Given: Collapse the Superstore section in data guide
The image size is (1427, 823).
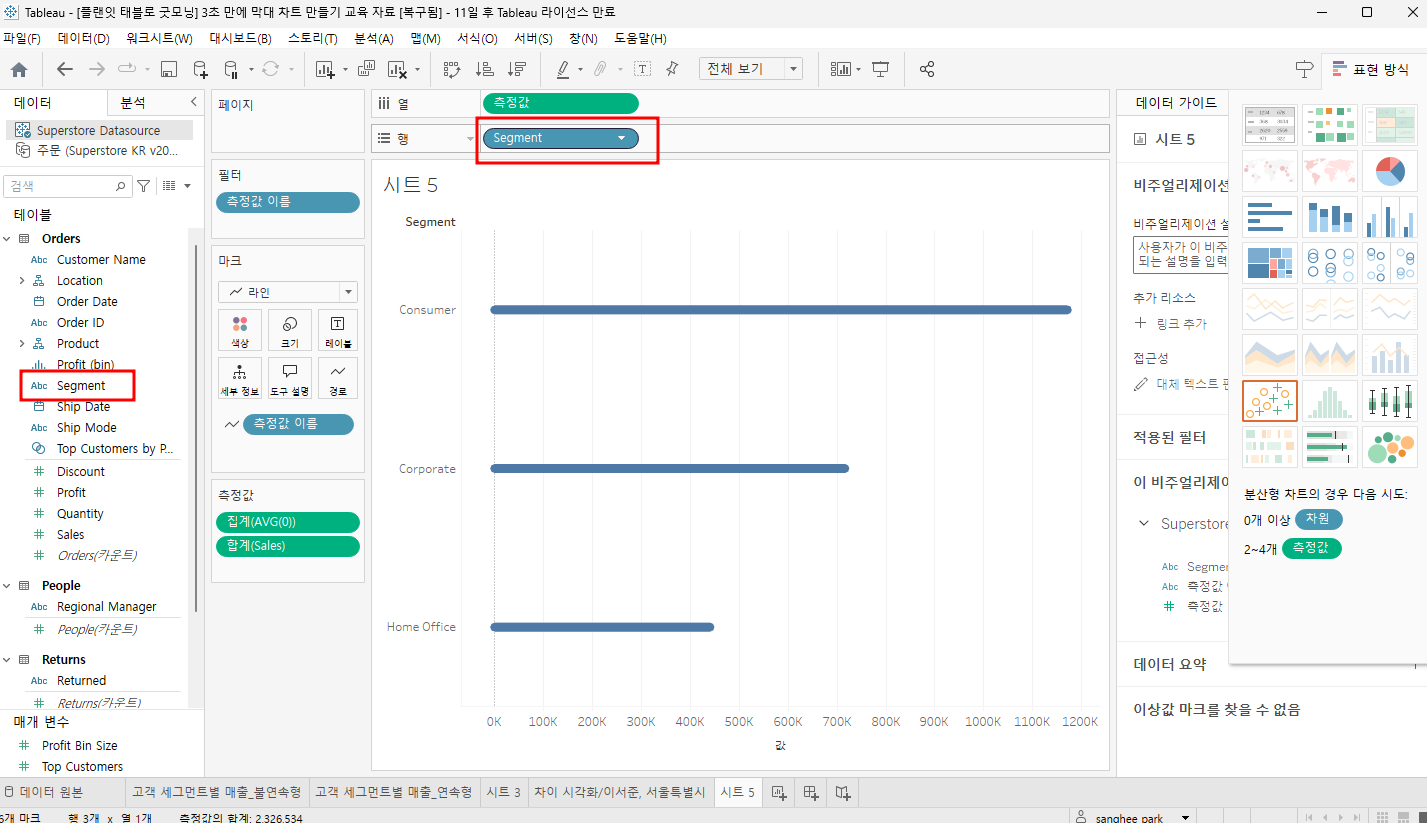Looking at the screenshot, I should pyautogui.click(x=1145, y=524).
